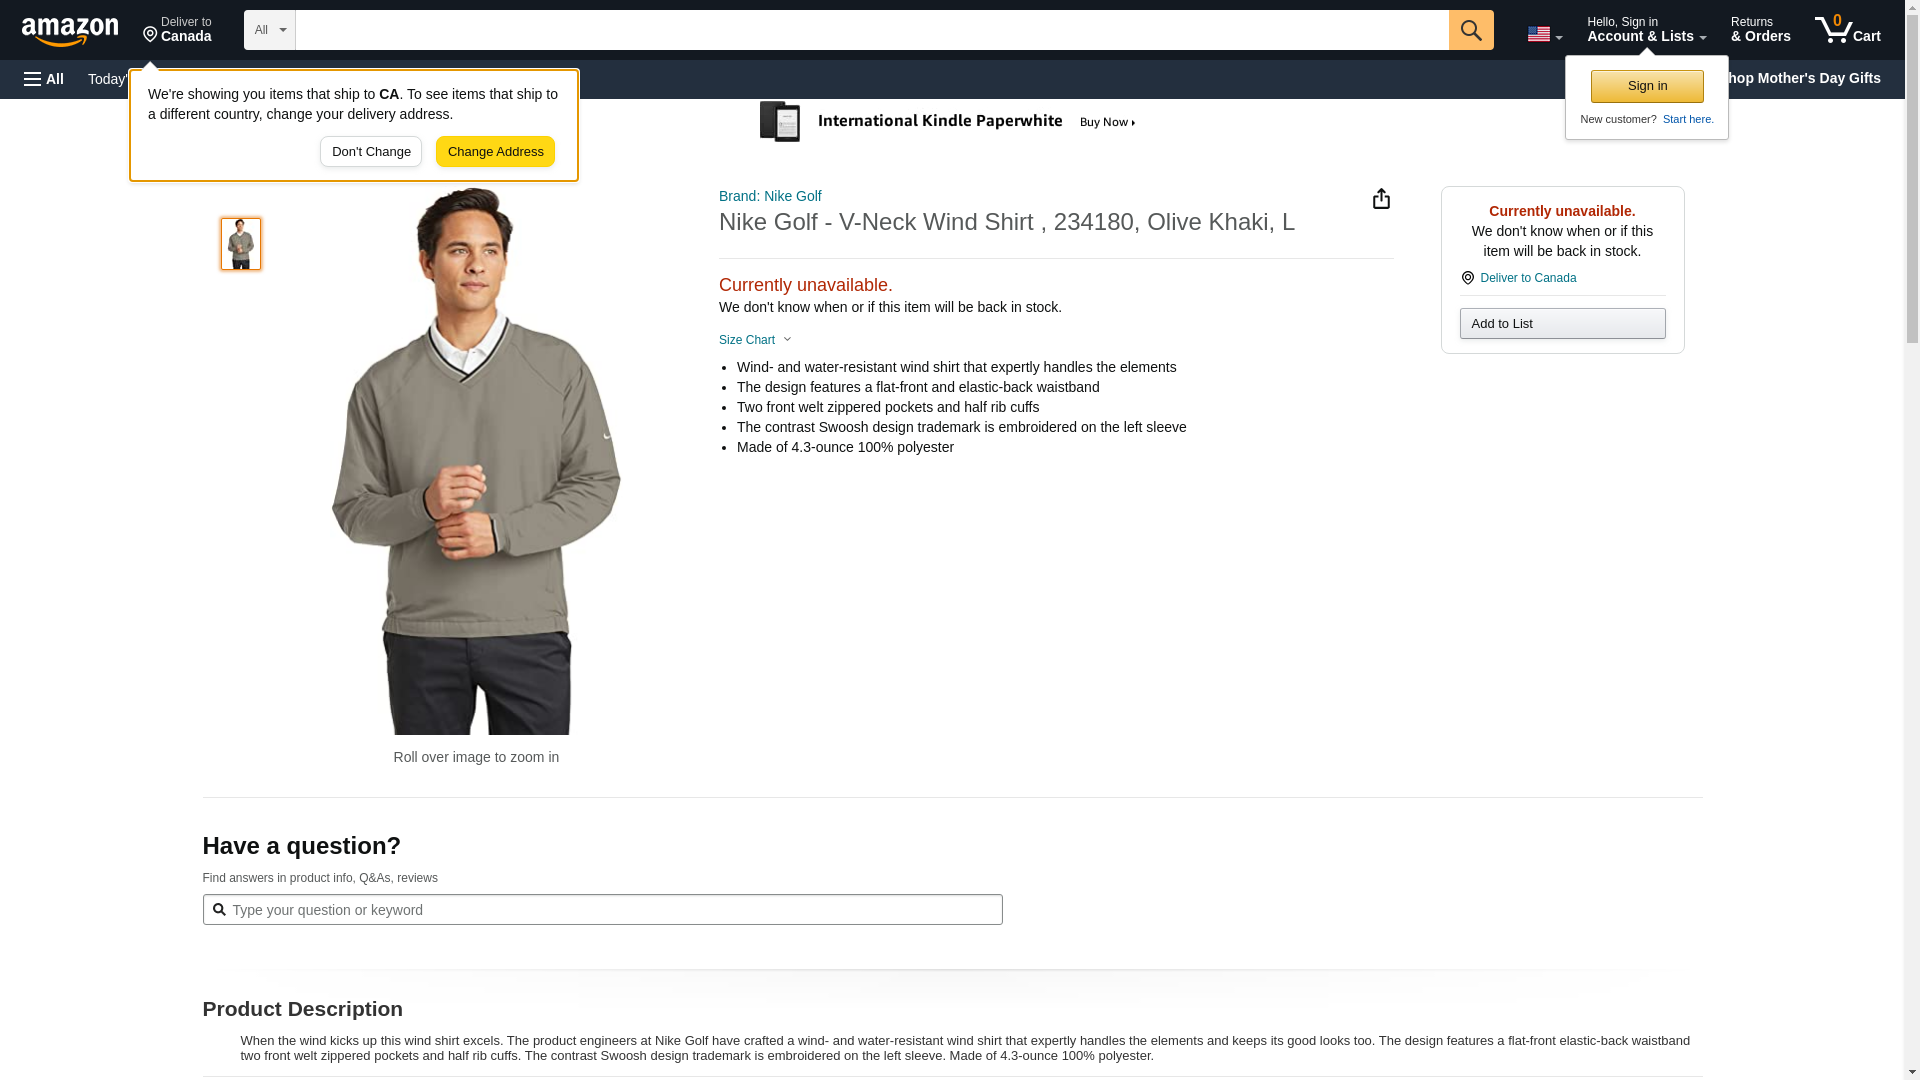The image size is (1920, 1080).
Task: Expand the Account & Lists menu
Action: click(1646, 30)
